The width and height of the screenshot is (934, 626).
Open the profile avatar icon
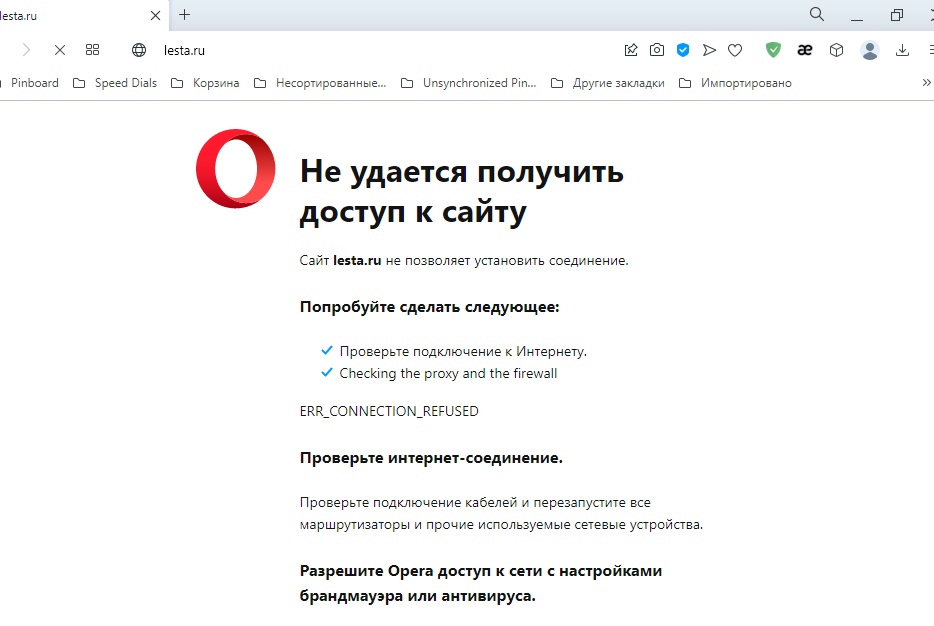(x=870, y=50)
